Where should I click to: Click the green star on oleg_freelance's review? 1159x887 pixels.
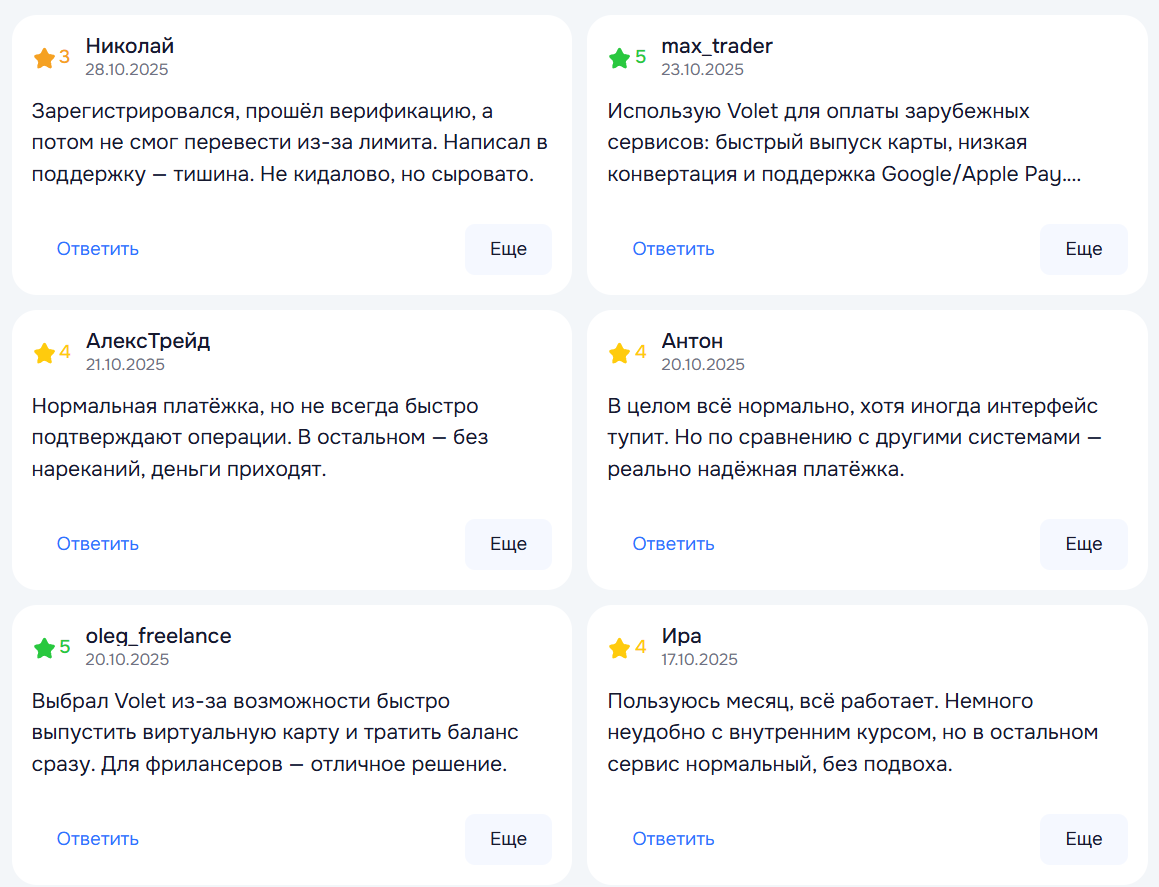point(44,648)
